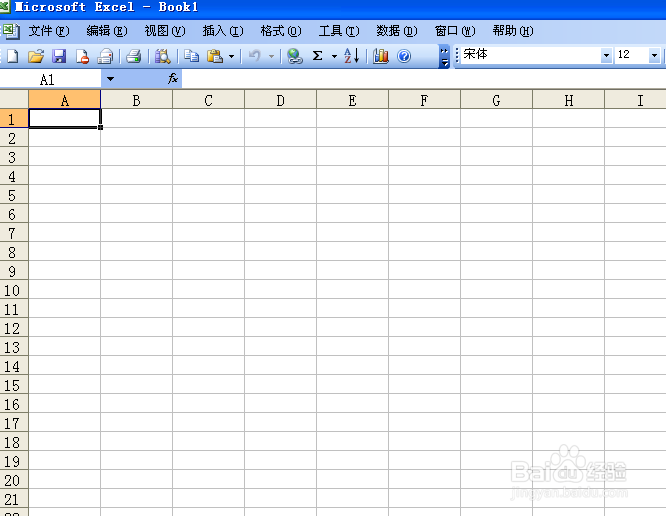
Task: Click the Excel workbook icon in menu bar
Action: pyautogui.click(x=10, y=31)
